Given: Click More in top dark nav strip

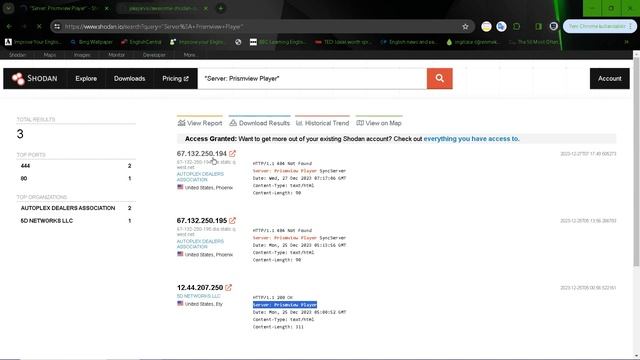Looking at the screenshot, I should coord(189,55).
